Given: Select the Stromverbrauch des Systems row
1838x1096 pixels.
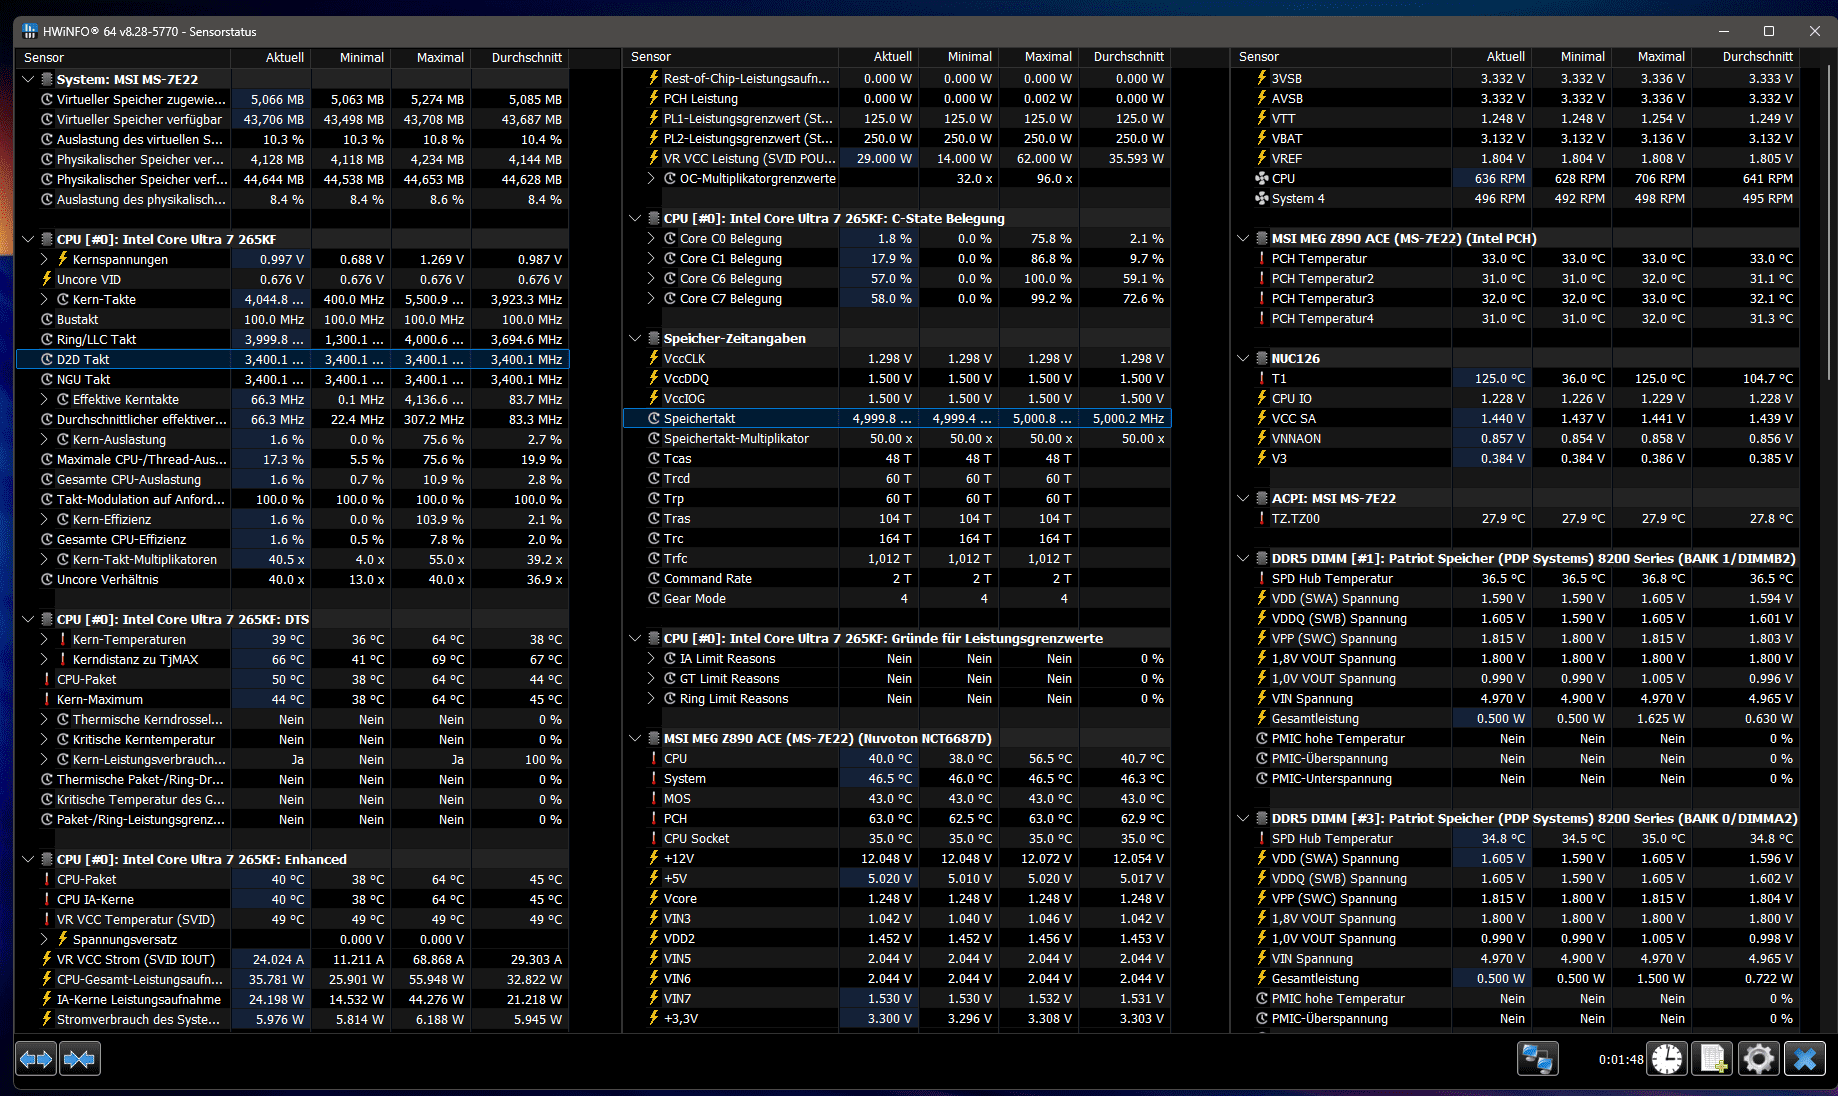Looking at the screenshot, I should [293, 1019].
